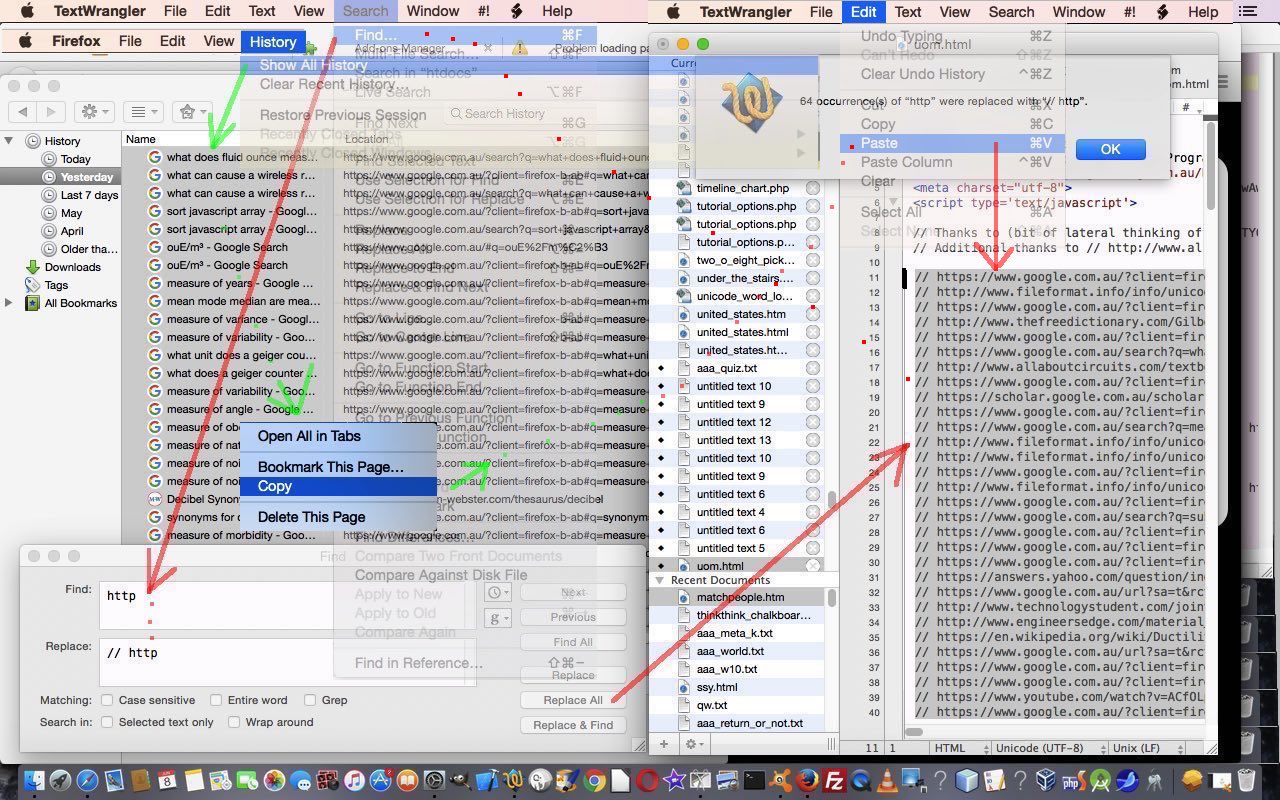1280x800 pixels.
Task: Select Copy from the context menu
Action: coord(274,486)
